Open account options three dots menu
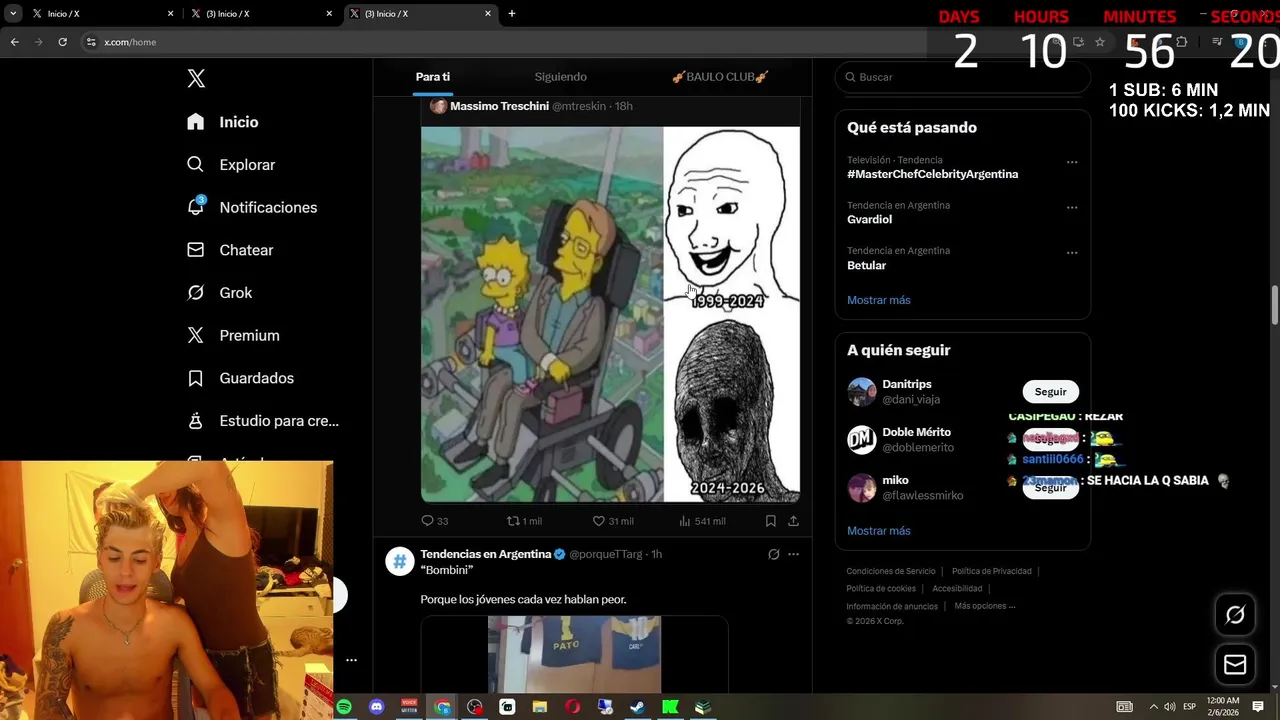This screenshot has height=720, width=1280. (351, 660)
